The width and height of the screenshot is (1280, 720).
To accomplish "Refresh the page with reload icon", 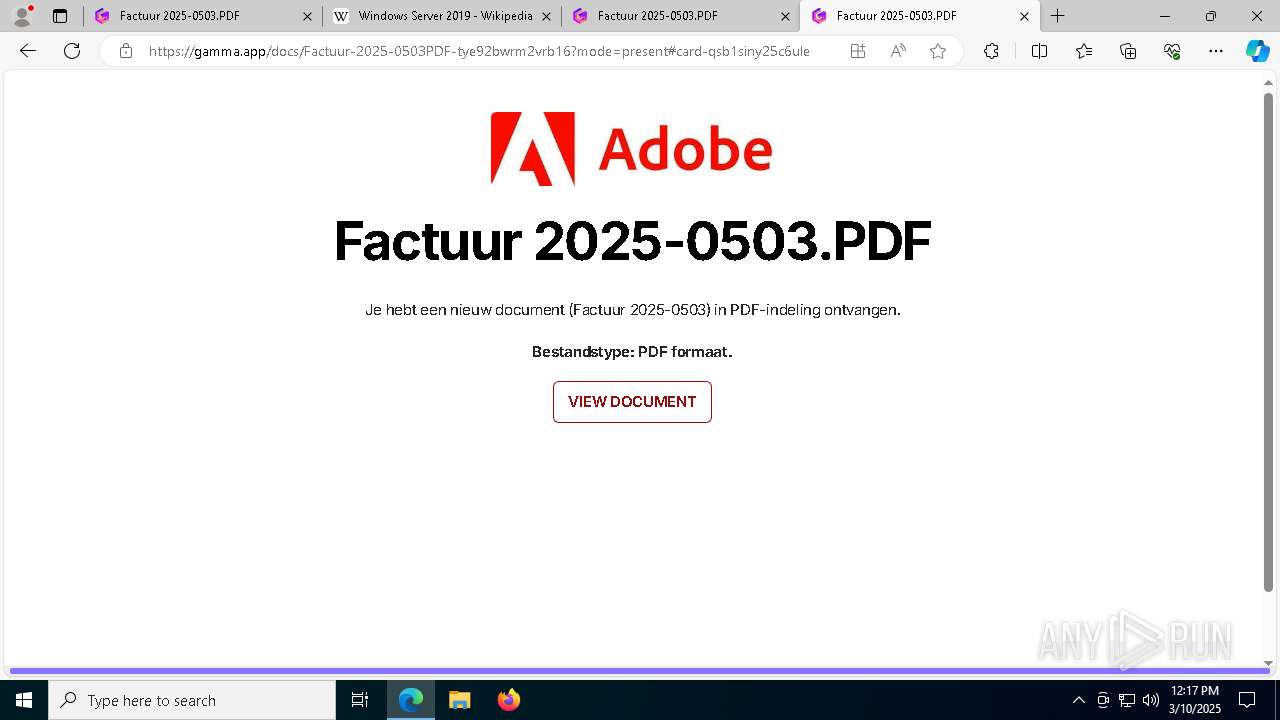I will pyautogui.click(x=72, y=51).
